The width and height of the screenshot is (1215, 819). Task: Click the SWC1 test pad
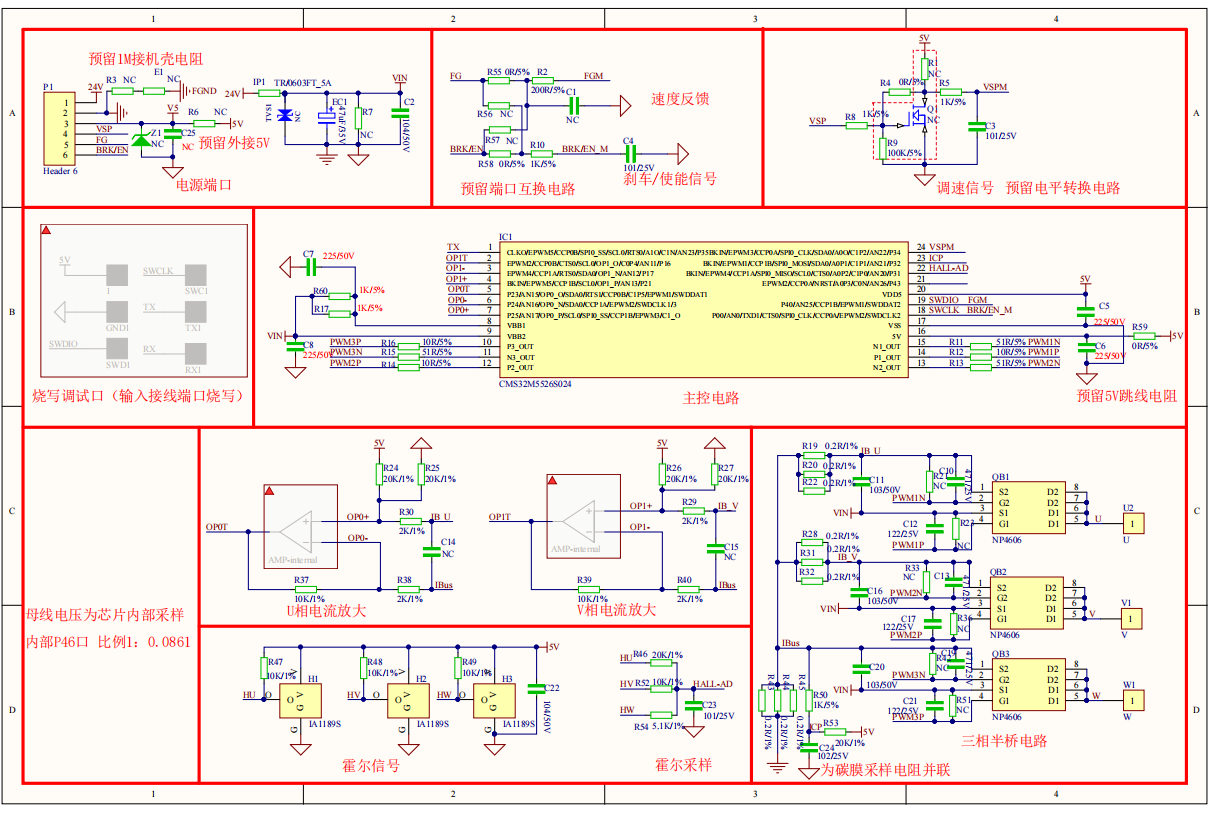coord(194,275)
